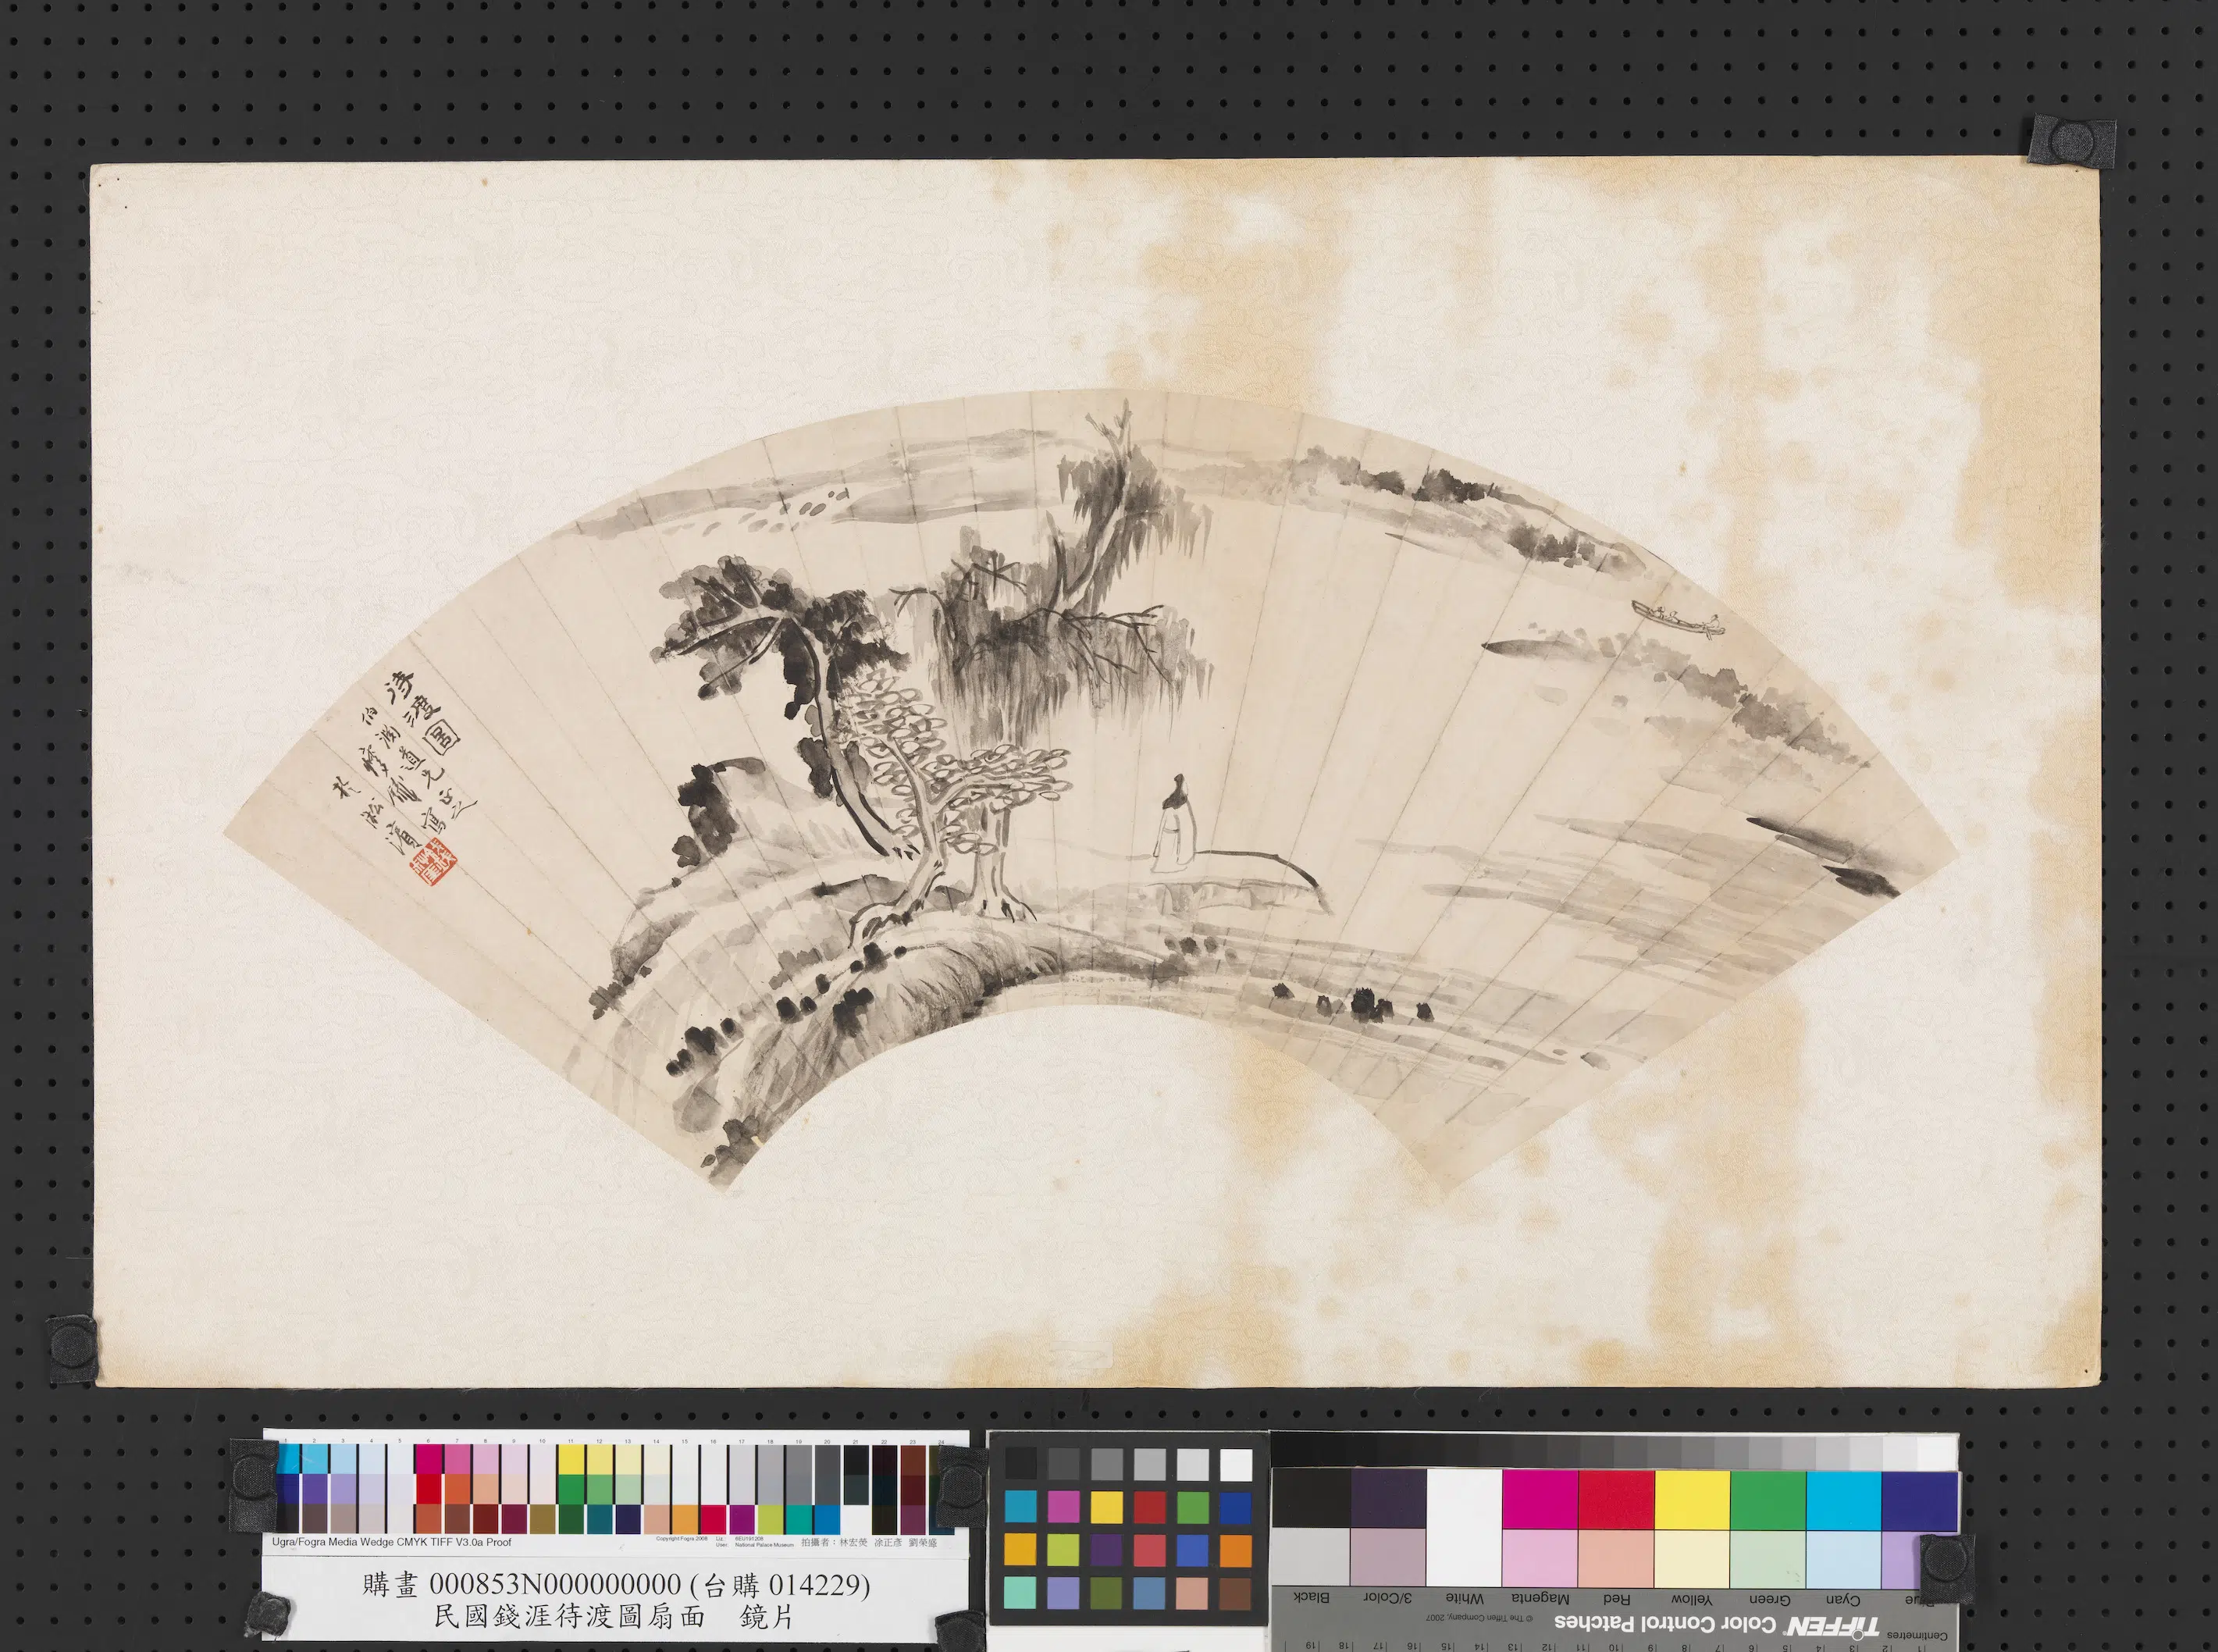Click the text '(台購 014229)'
This screenshot has height=1652, width=2218.
(x=781, y=1585)
